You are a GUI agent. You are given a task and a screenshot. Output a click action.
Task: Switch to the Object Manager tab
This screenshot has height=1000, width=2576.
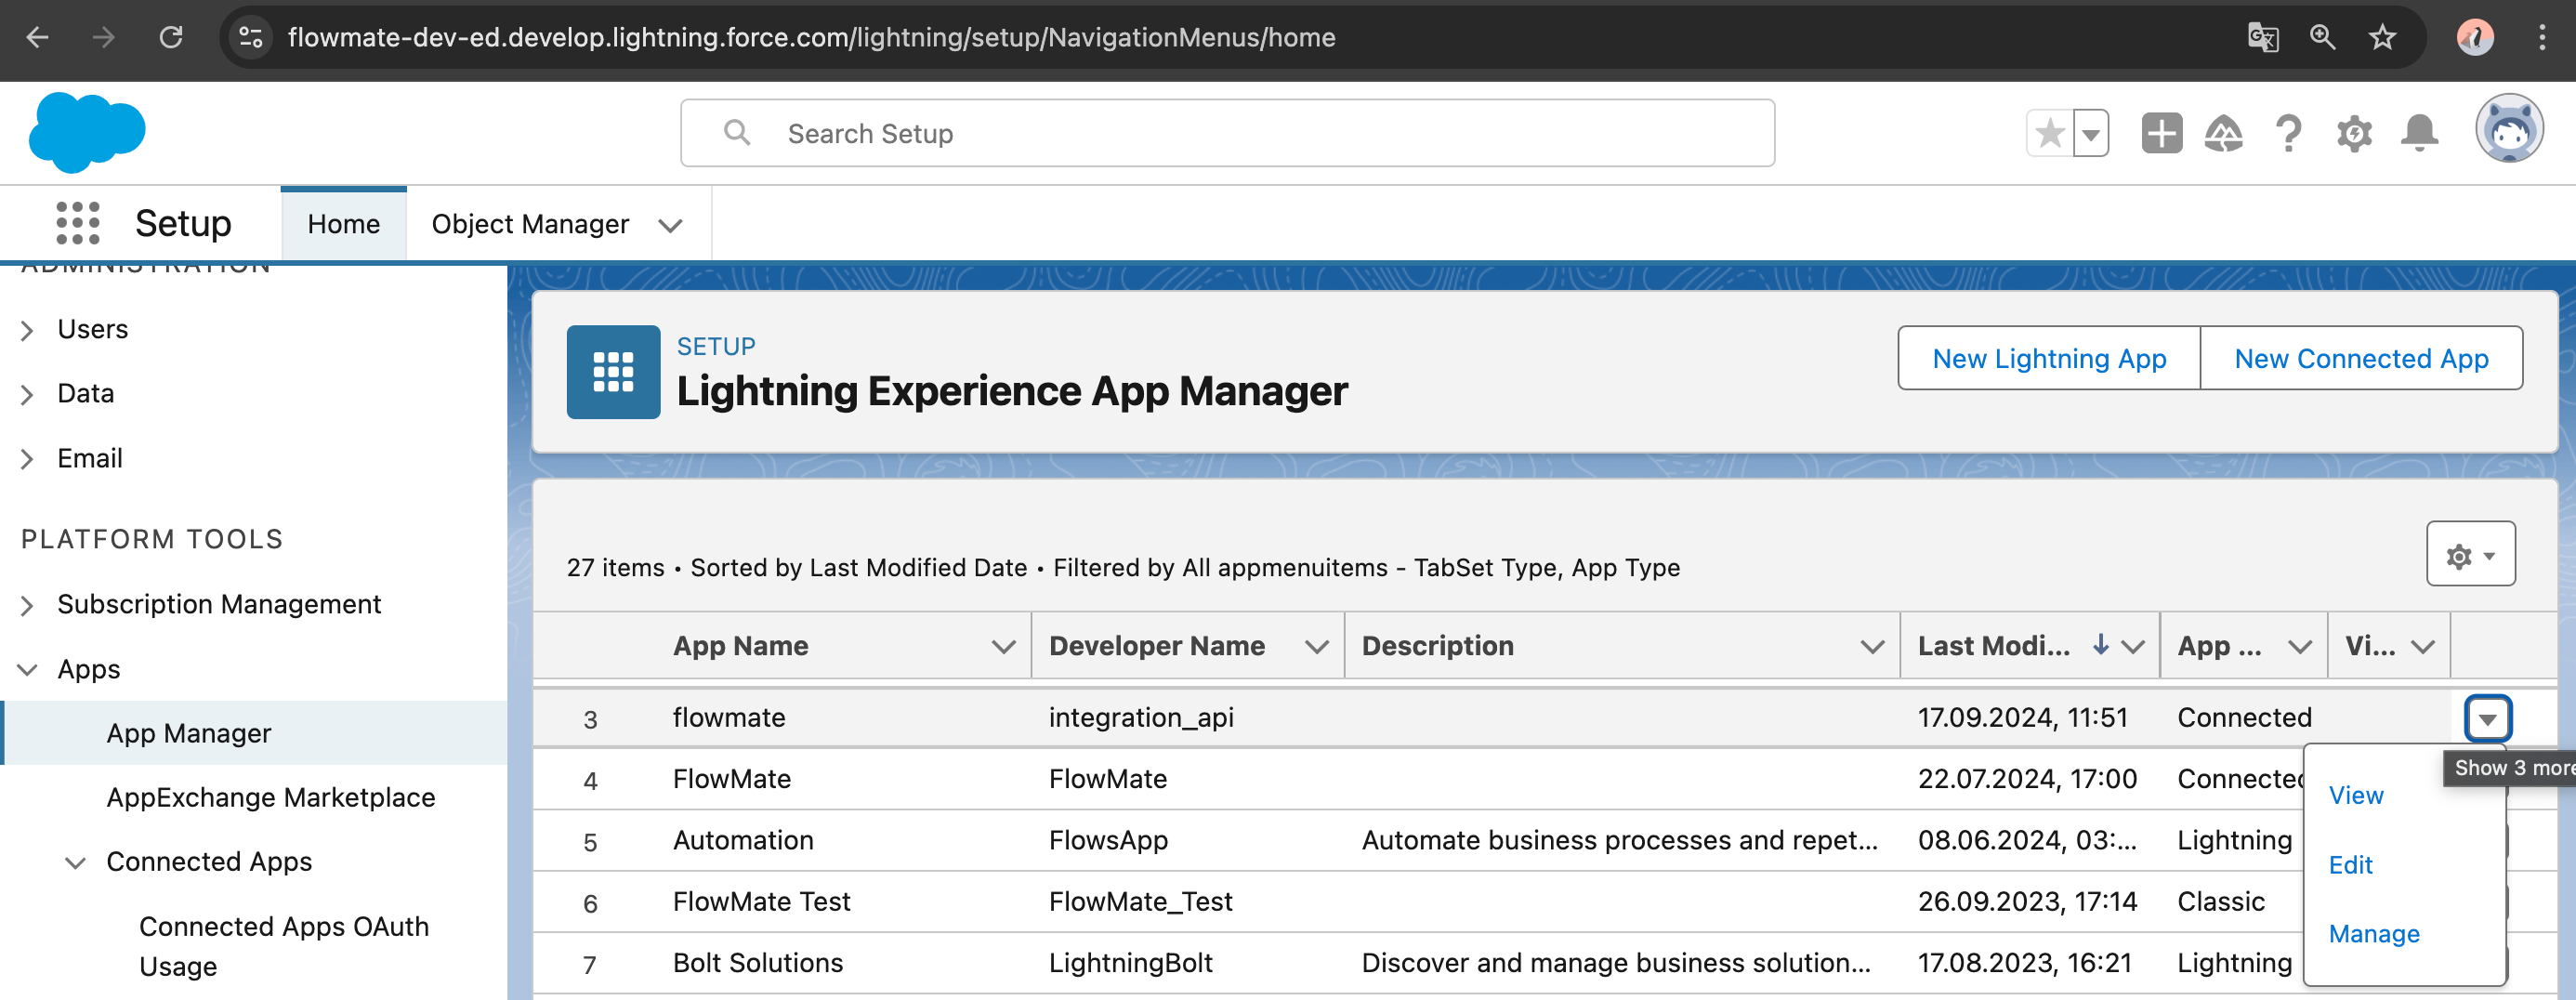click(x=530, y=224)
